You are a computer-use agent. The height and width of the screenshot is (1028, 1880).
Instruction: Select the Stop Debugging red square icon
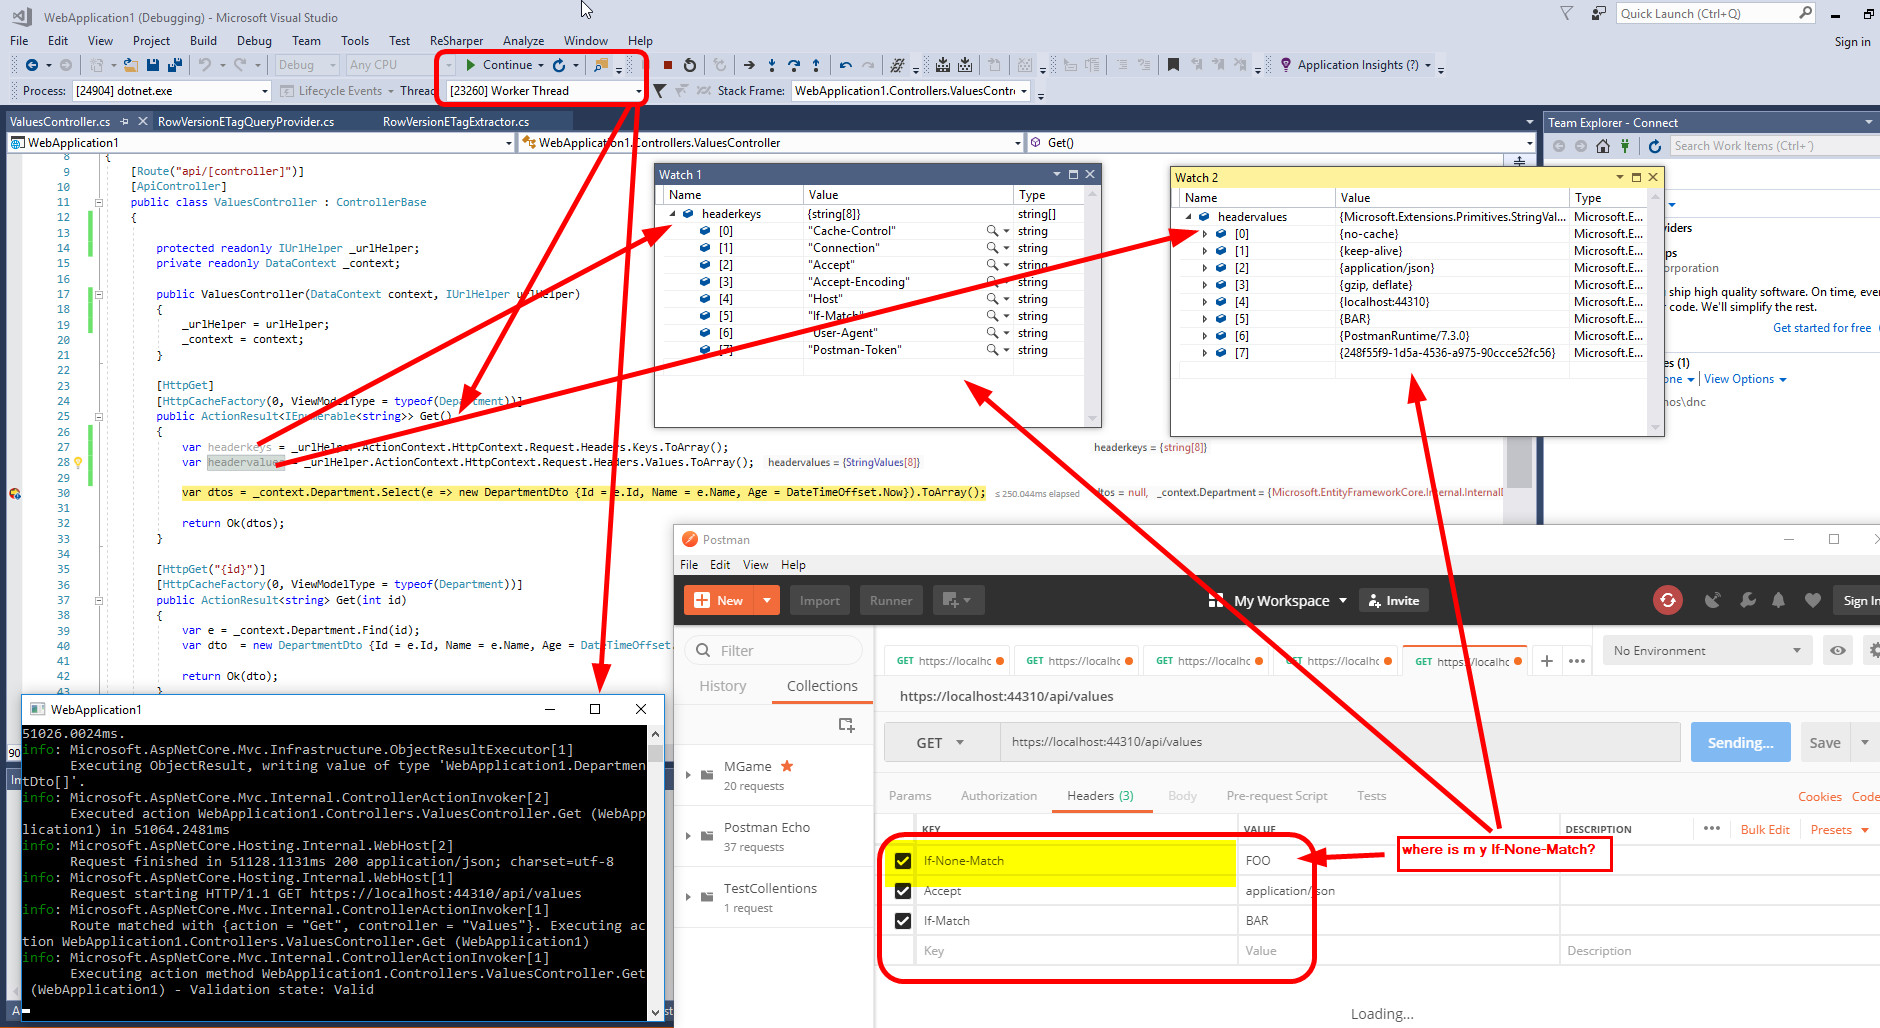point(668,65)
